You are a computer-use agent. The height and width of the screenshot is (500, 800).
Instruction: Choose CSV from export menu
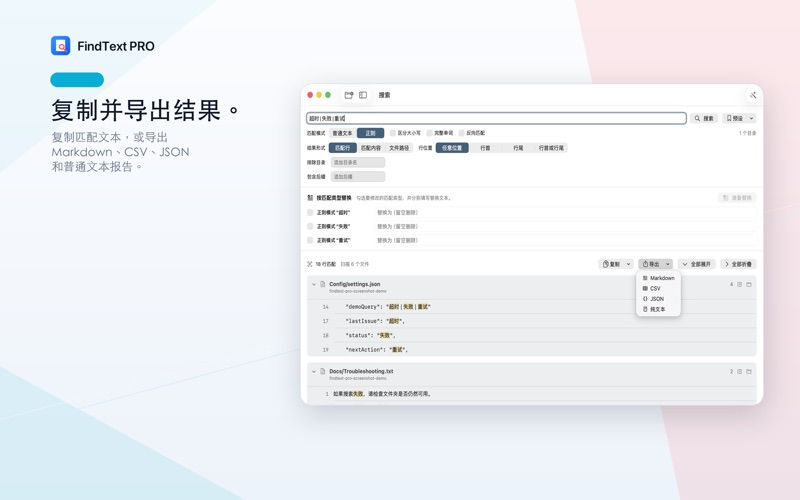658,289
